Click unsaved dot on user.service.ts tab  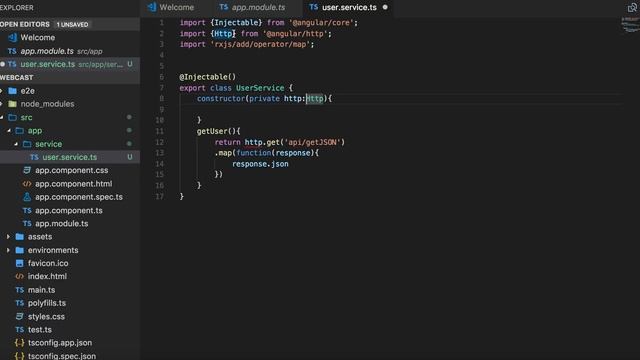tap(385, 7)
